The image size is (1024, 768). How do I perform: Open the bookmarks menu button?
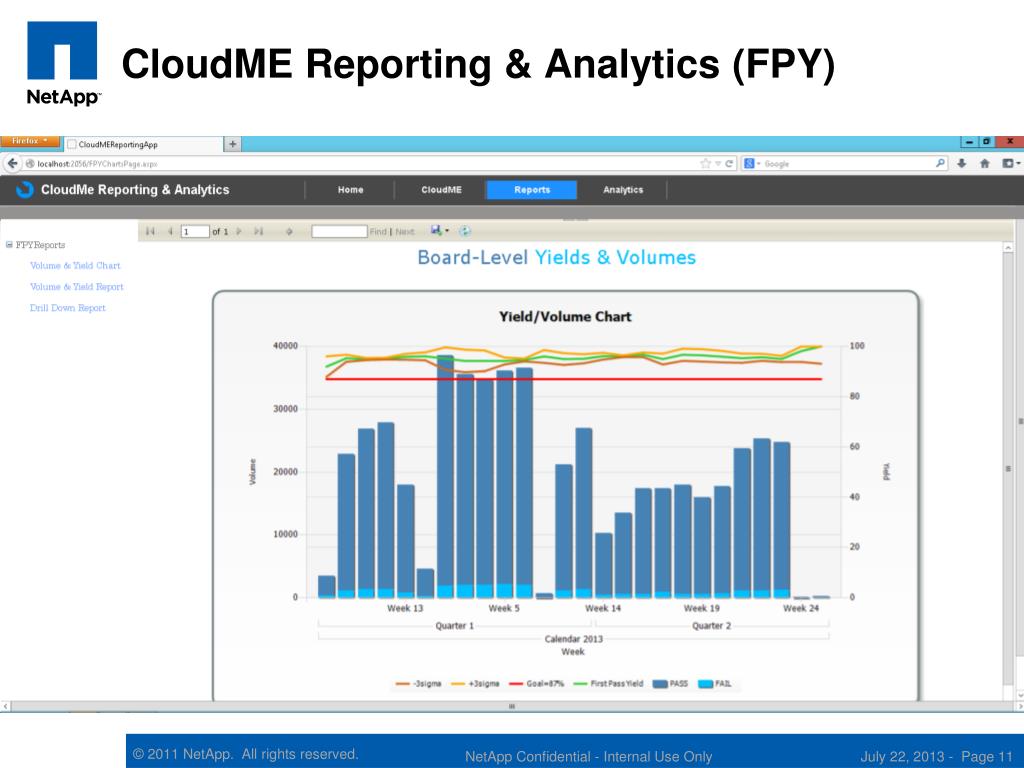click(1010, 163)
